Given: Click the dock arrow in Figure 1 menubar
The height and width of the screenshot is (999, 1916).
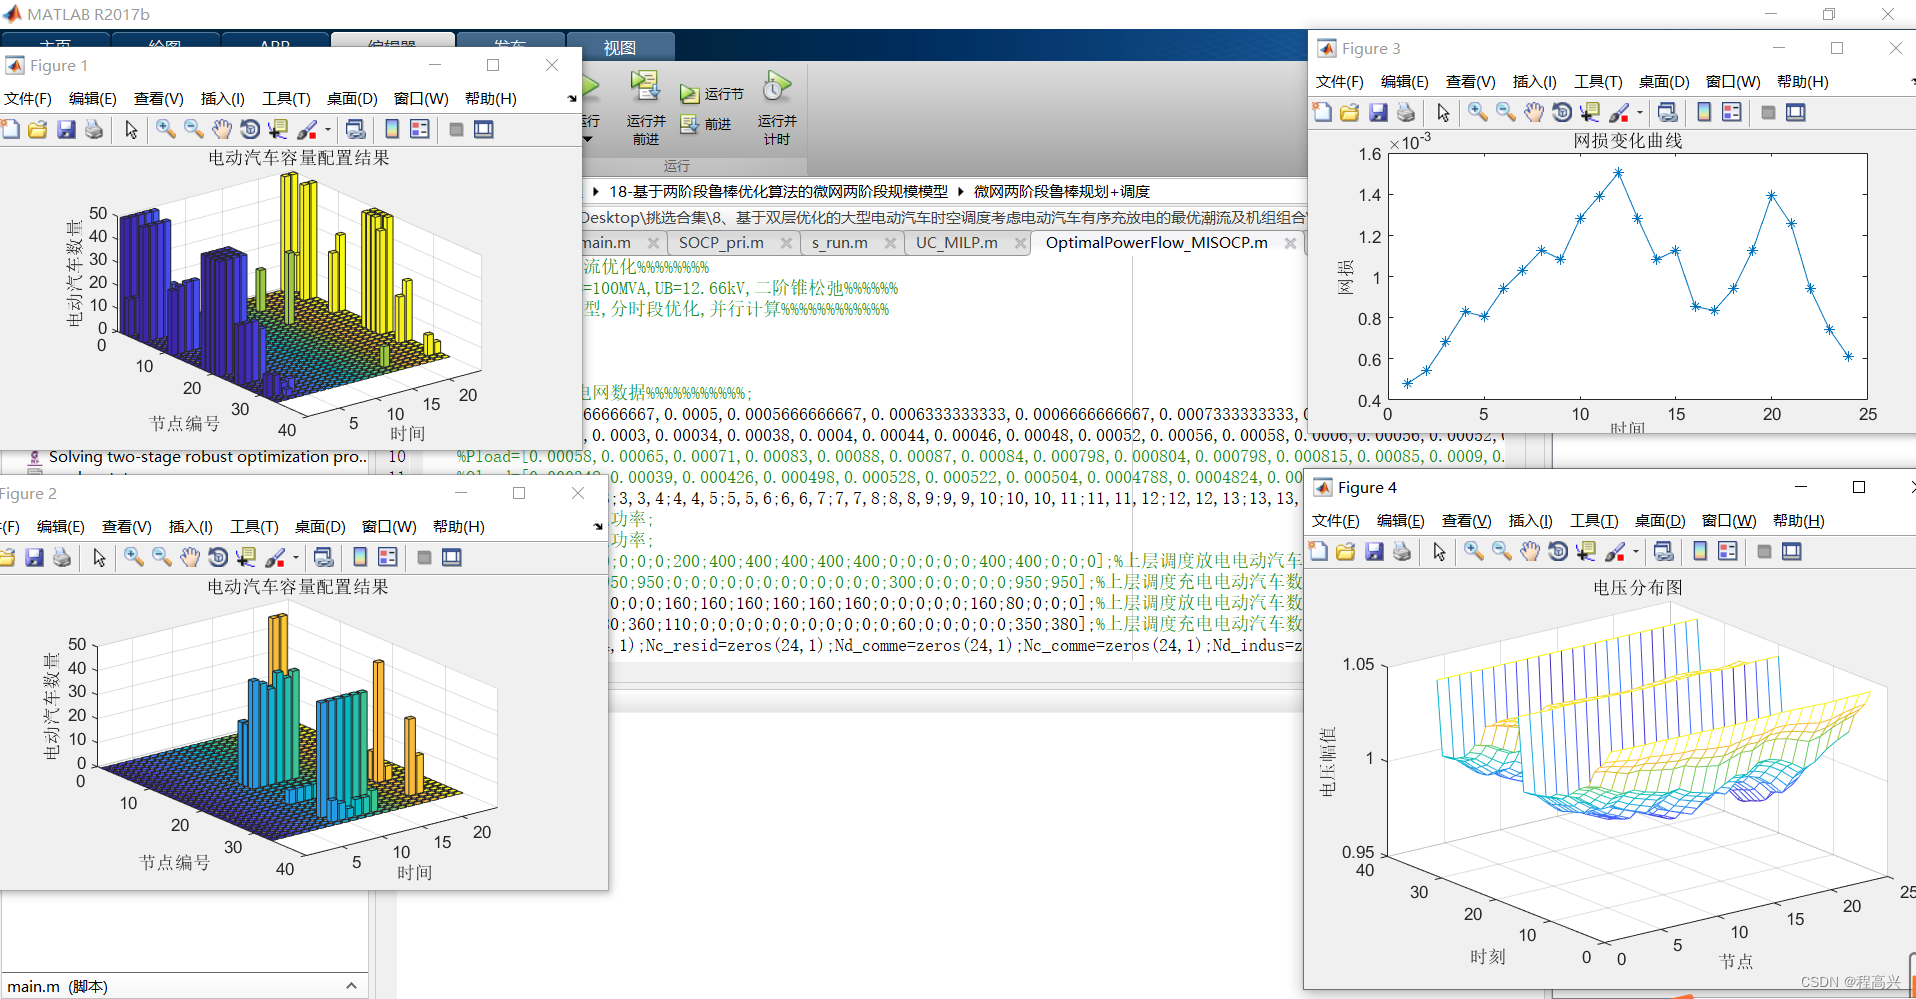Looking at the screenshot, I should (x=572, y=98).
